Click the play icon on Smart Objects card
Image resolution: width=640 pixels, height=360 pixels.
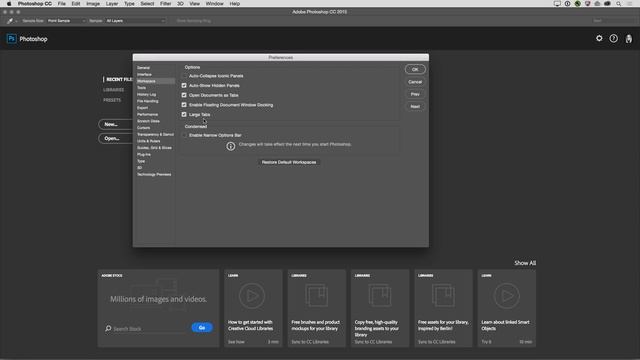pos(507,296)
